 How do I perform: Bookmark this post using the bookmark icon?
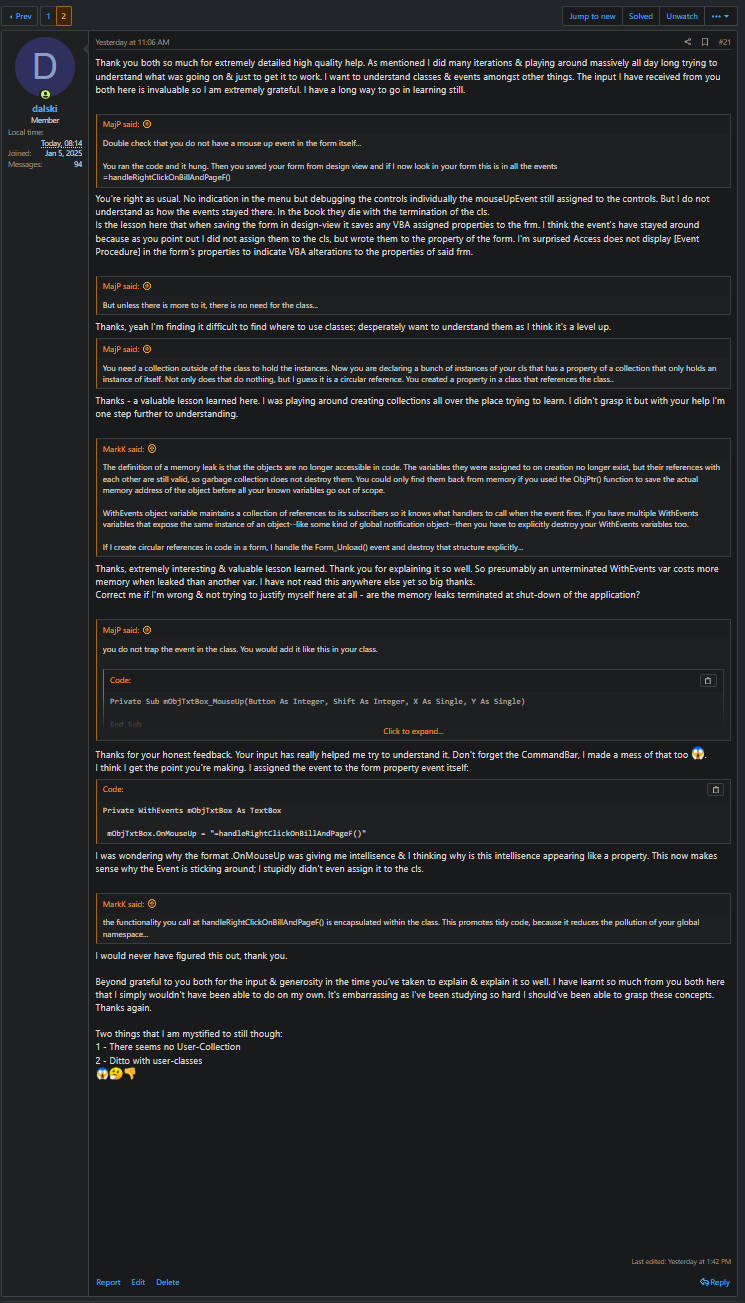(705, 42)
